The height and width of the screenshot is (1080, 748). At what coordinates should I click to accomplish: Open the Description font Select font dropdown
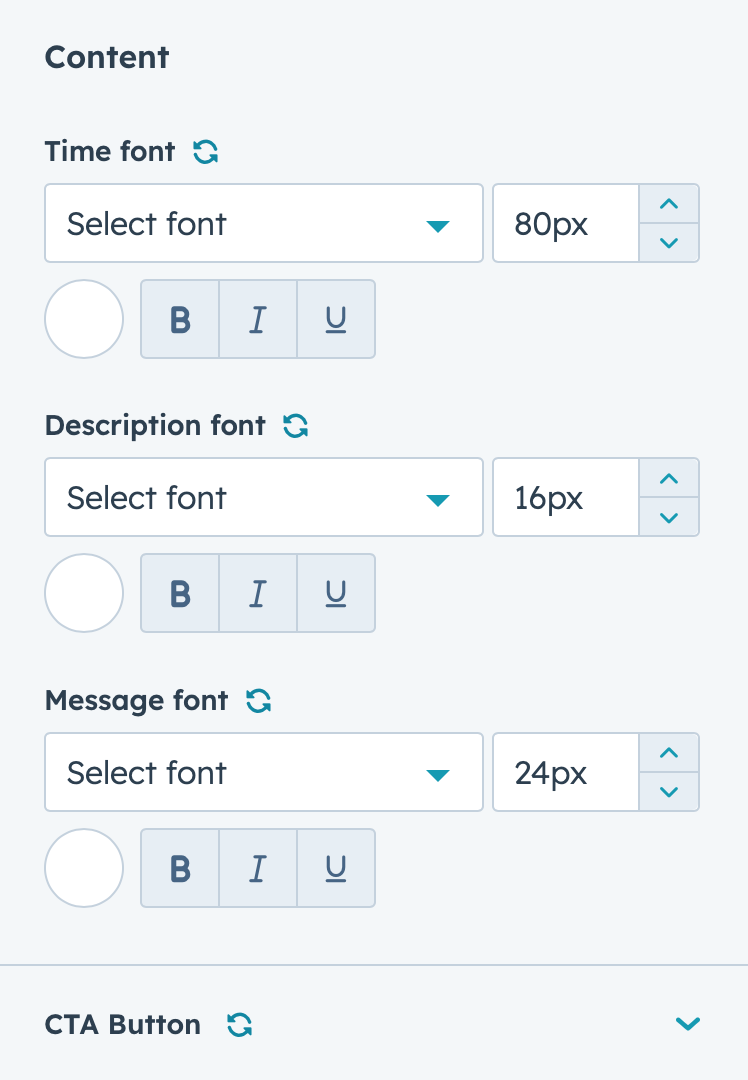pyautogui.click(x=264, y=497)
